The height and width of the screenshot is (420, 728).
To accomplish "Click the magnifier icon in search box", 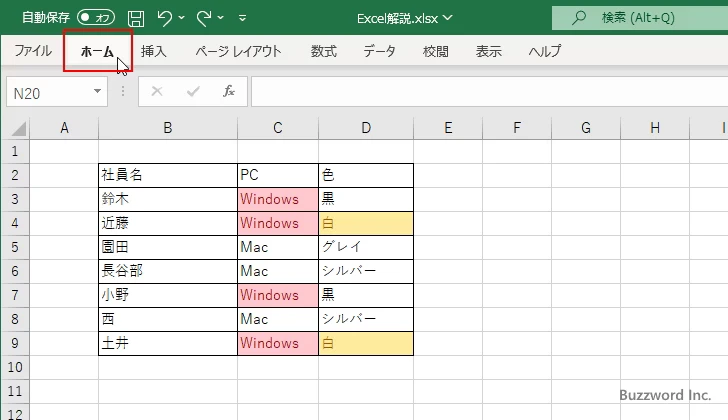I will click(x=578, y=18).
